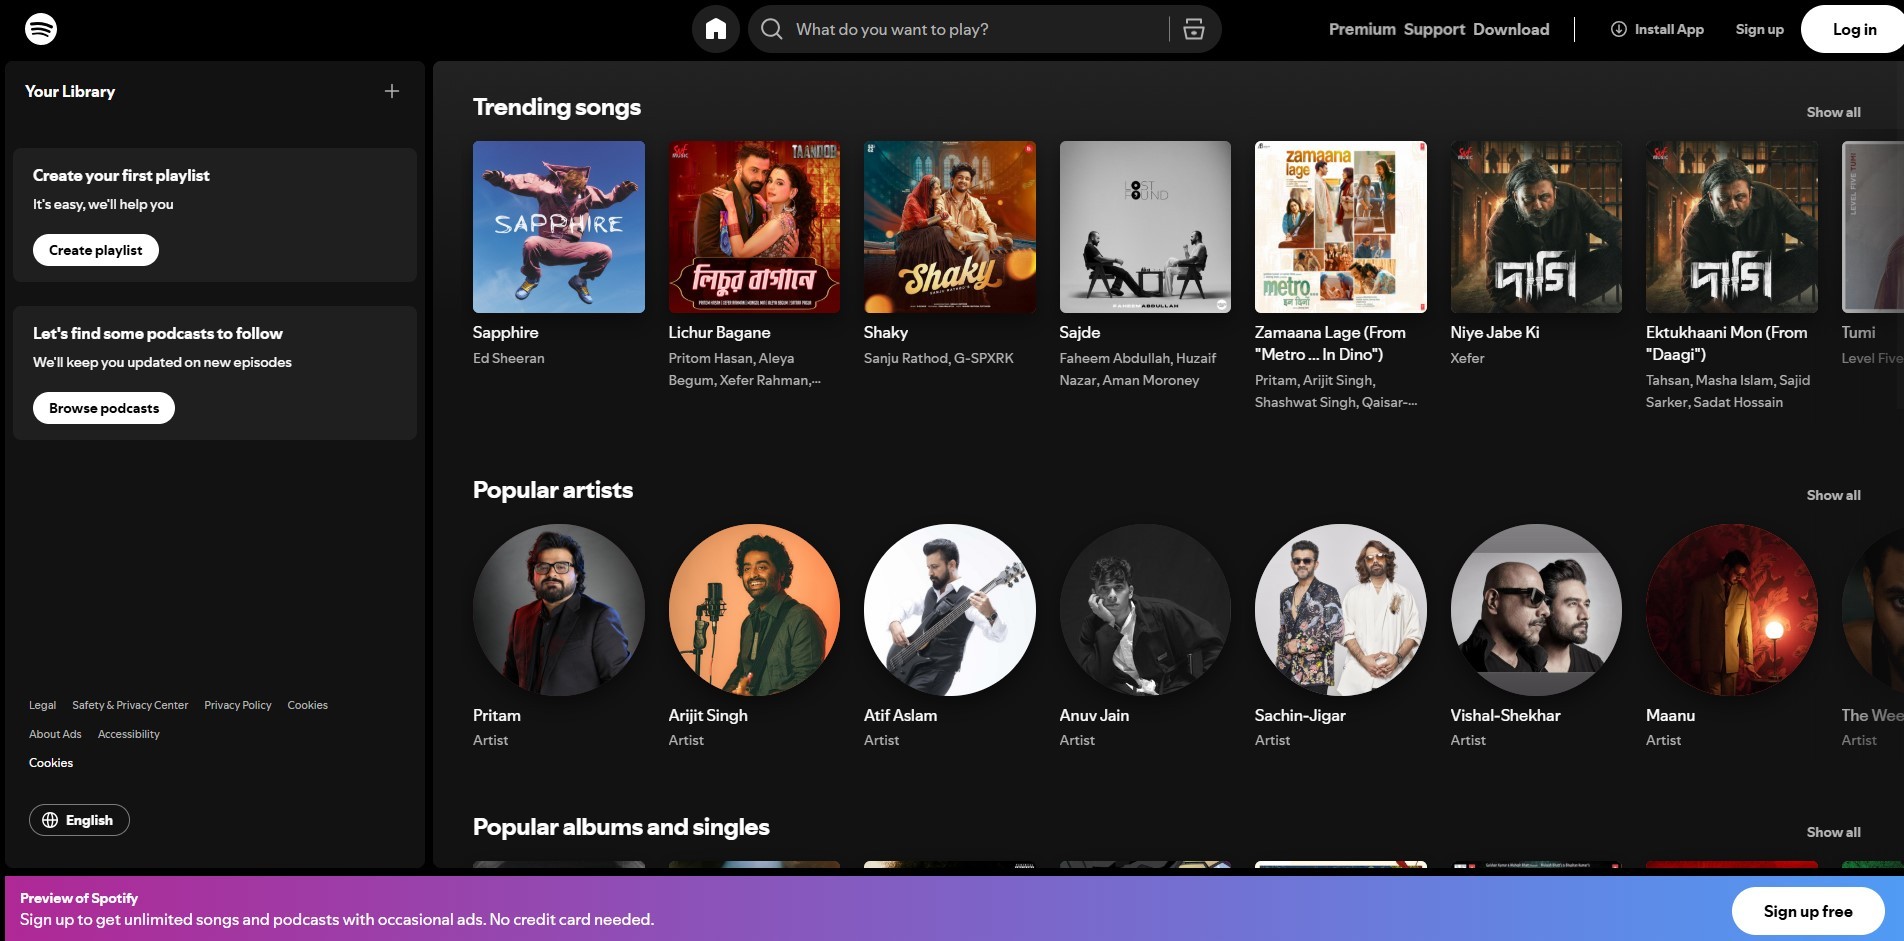The height and width of the screenshot is (941, 1904).
Task: Open Anuv Jain's artist photo
Action: [1145, 610]
